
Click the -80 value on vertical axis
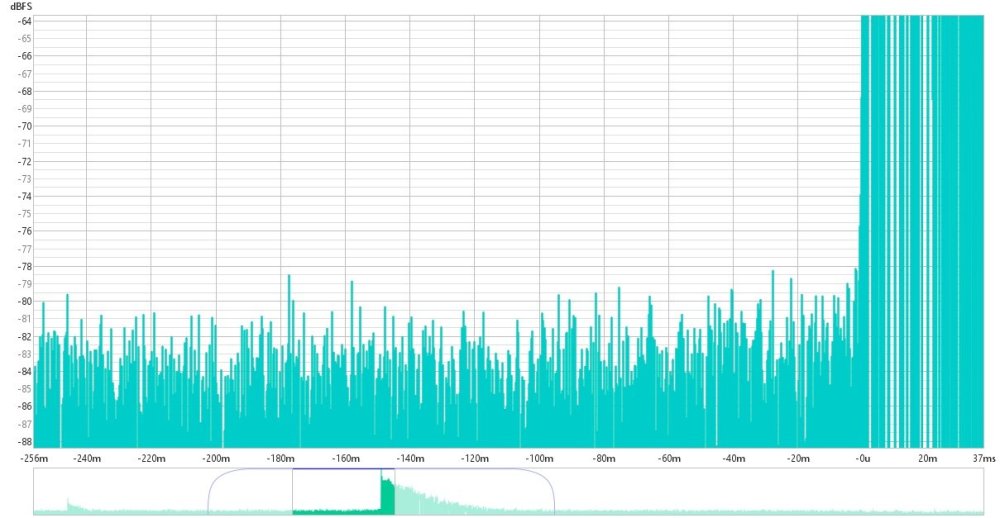[24, 302]
